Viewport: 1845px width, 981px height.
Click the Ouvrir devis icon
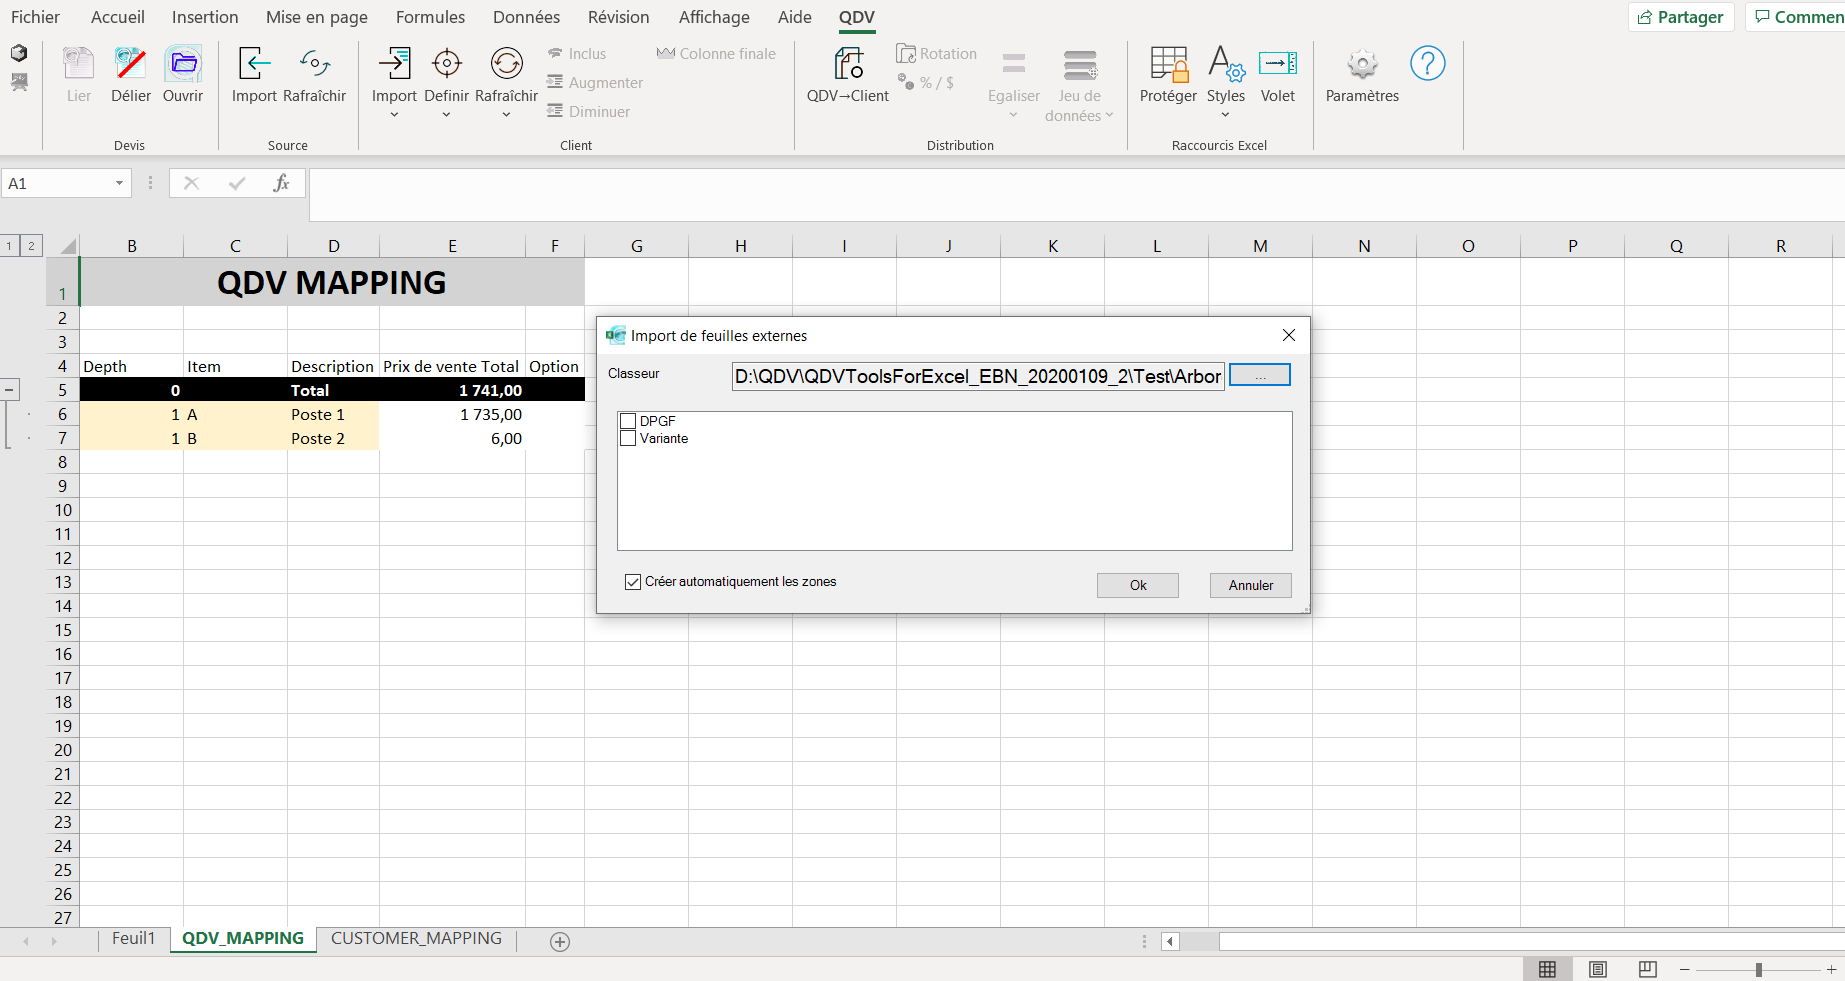pyautogui.click(x=183, y=64)
